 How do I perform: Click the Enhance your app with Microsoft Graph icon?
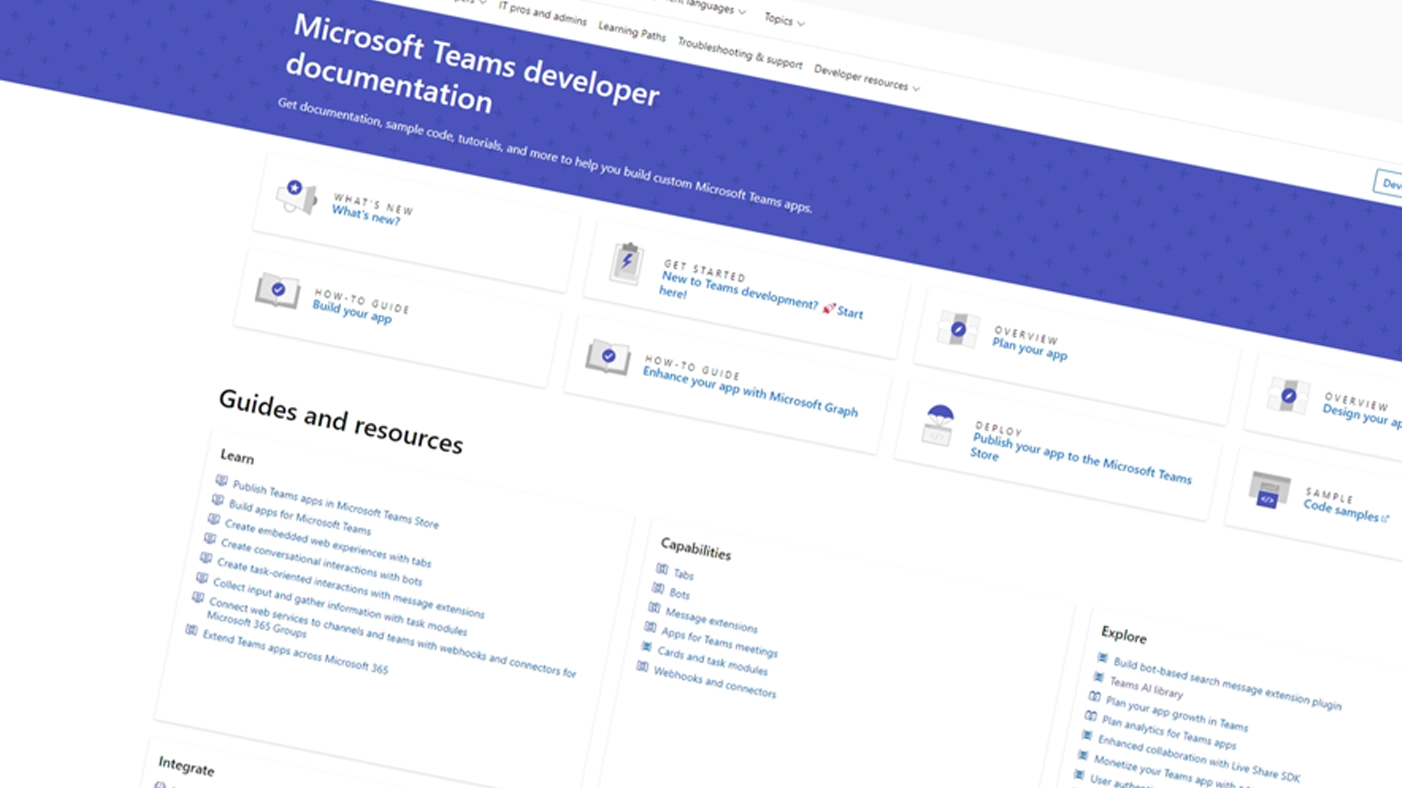pyautogui.click(x=608, y=356)
